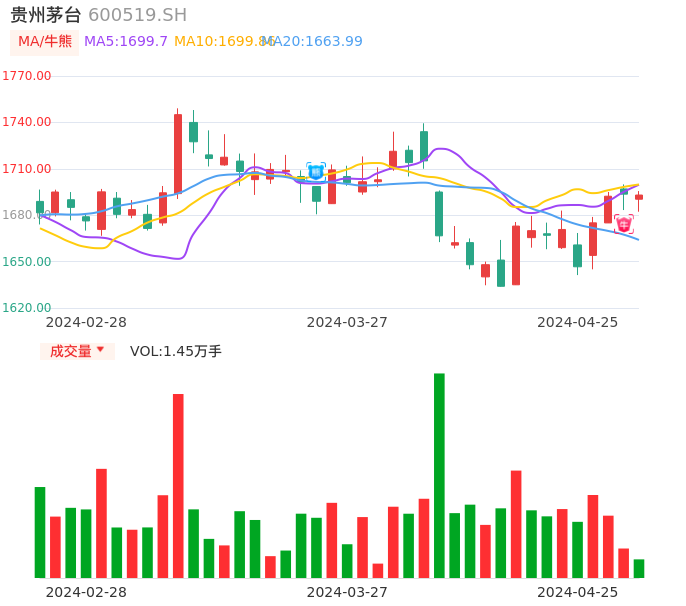Click the red arrow beside 成交量
The width and height of the screenshot is (686, 606).
click(x=100, y=350)
